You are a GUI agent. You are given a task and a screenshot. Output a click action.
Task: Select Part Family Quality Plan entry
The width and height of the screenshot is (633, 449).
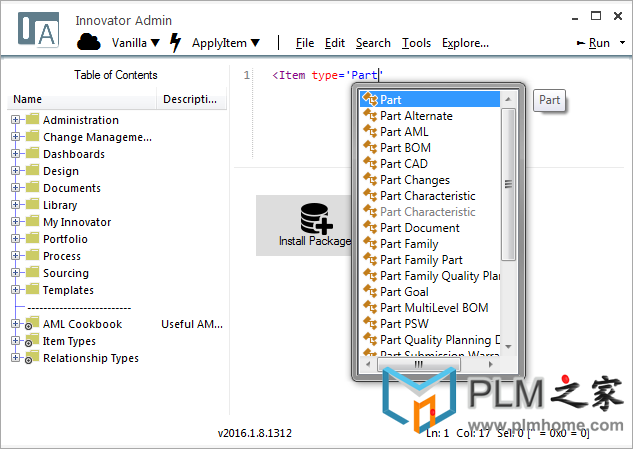[430, 276]
